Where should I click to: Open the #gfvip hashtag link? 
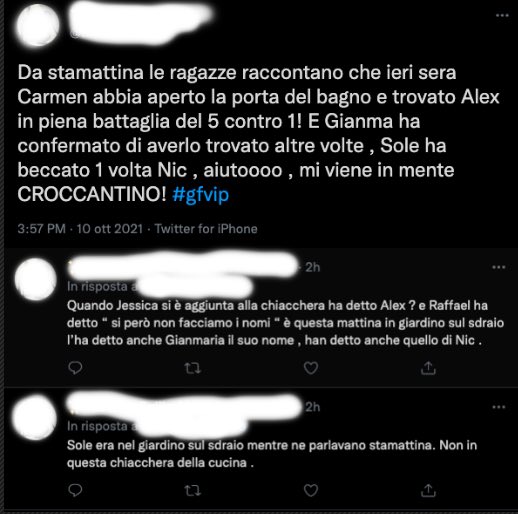pyautogui.click(x=201, y=194)
